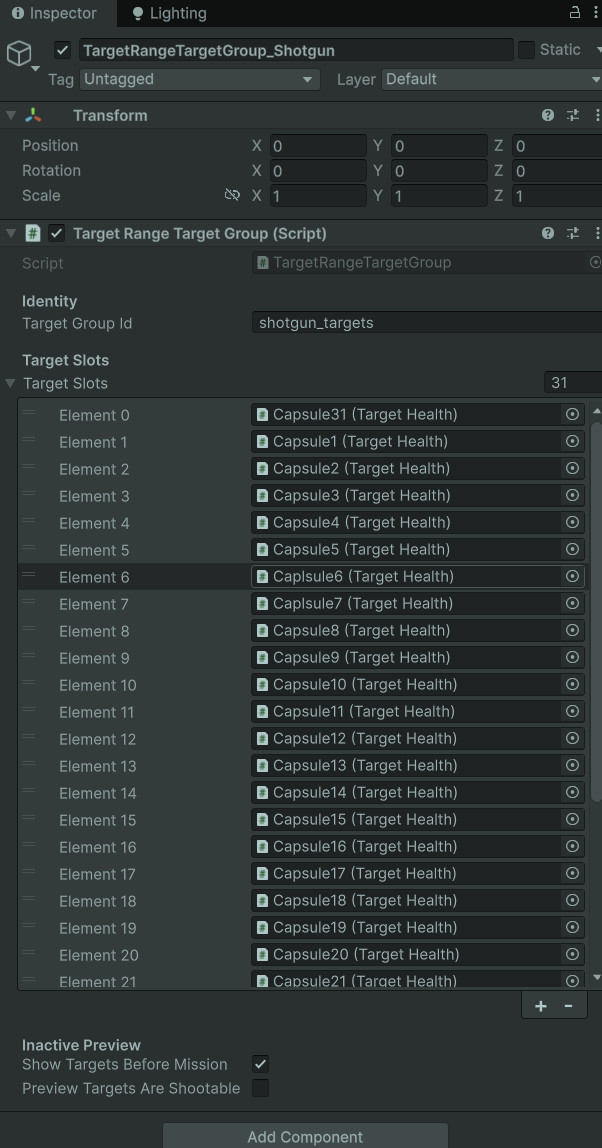Edit the GameObject name field
The height and width of the screenshot is (1148, 602).
coord(296,50)
